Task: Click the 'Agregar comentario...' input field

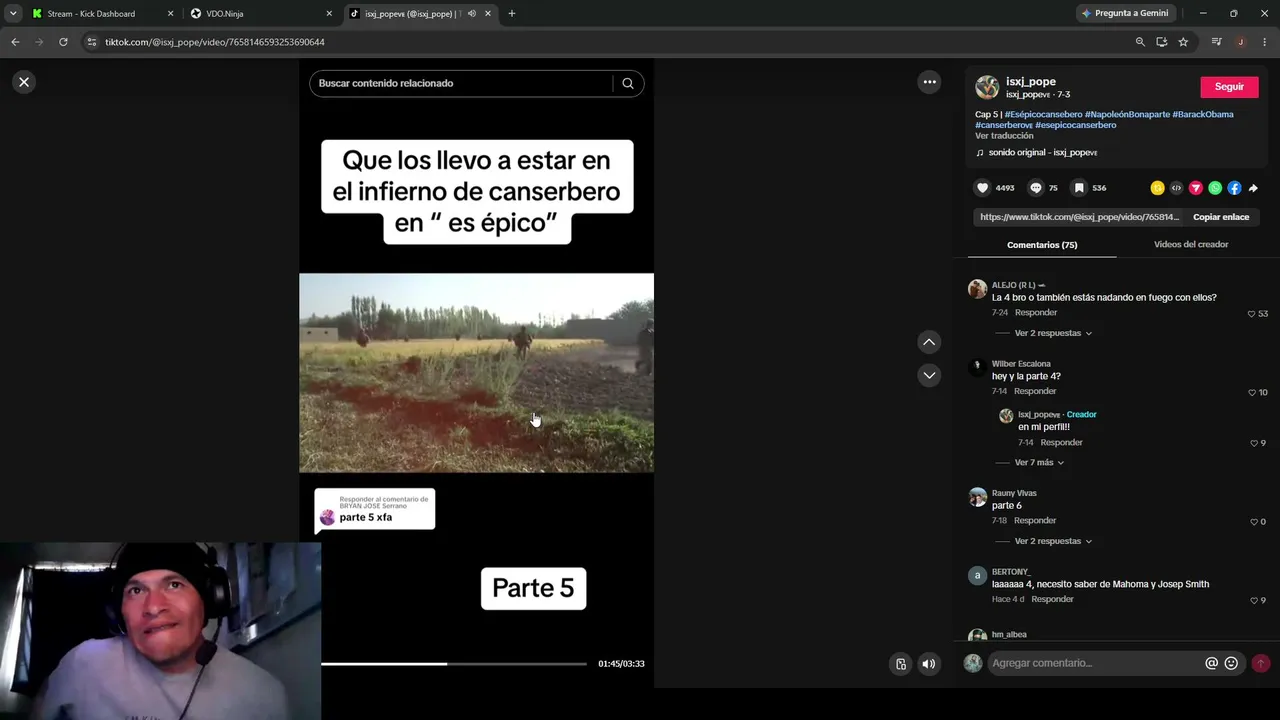Action: click(x=1096, y=663)
